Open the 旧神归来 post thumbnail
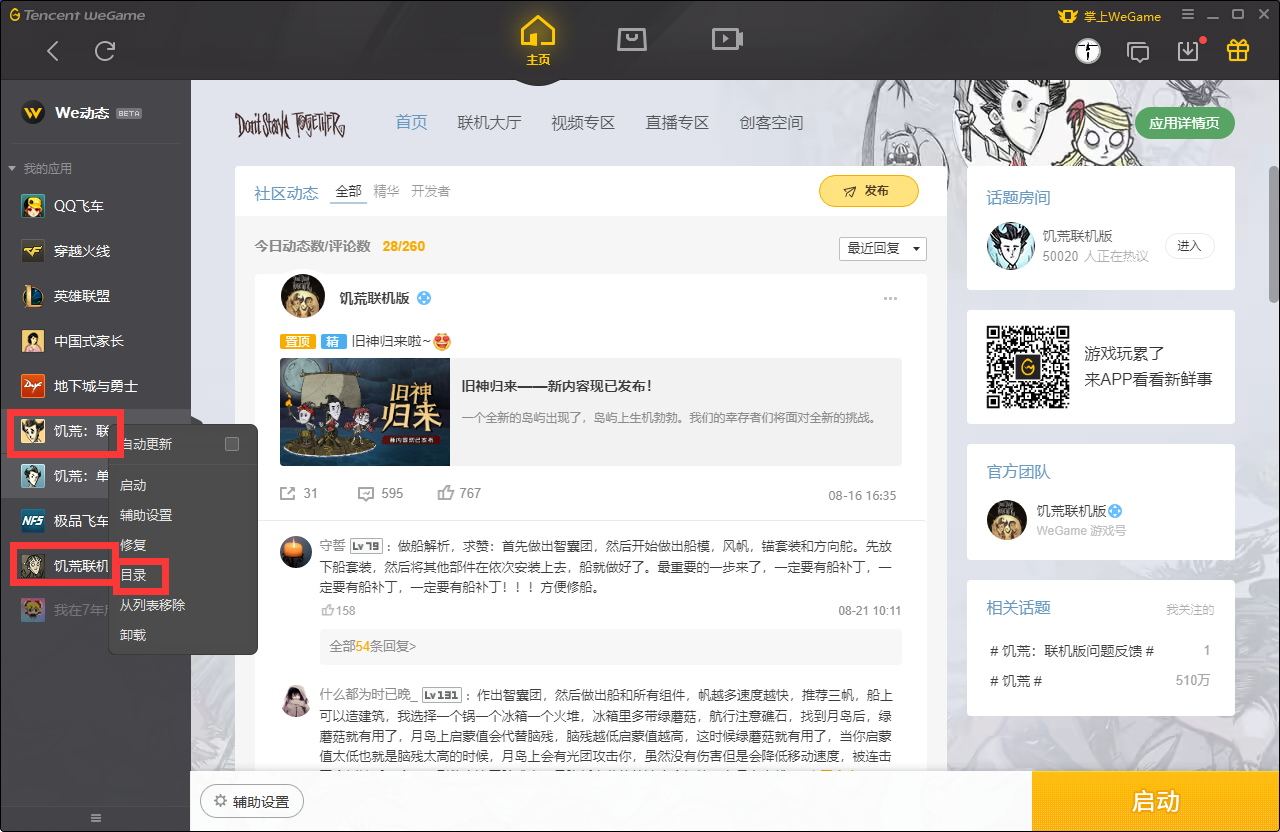The width and height of the screenshot is (1280, 832). coord(365,412)
